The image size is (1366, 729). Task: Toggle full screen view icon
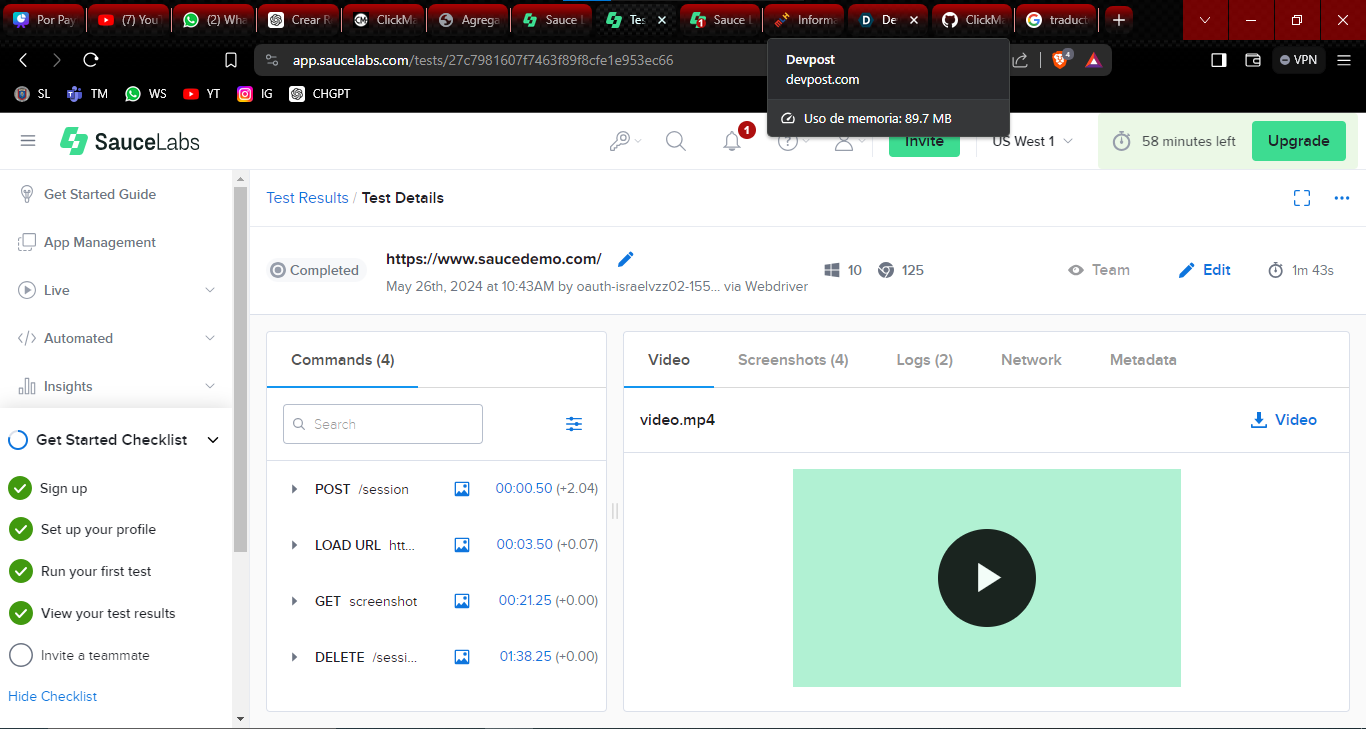pos(1302,198)
